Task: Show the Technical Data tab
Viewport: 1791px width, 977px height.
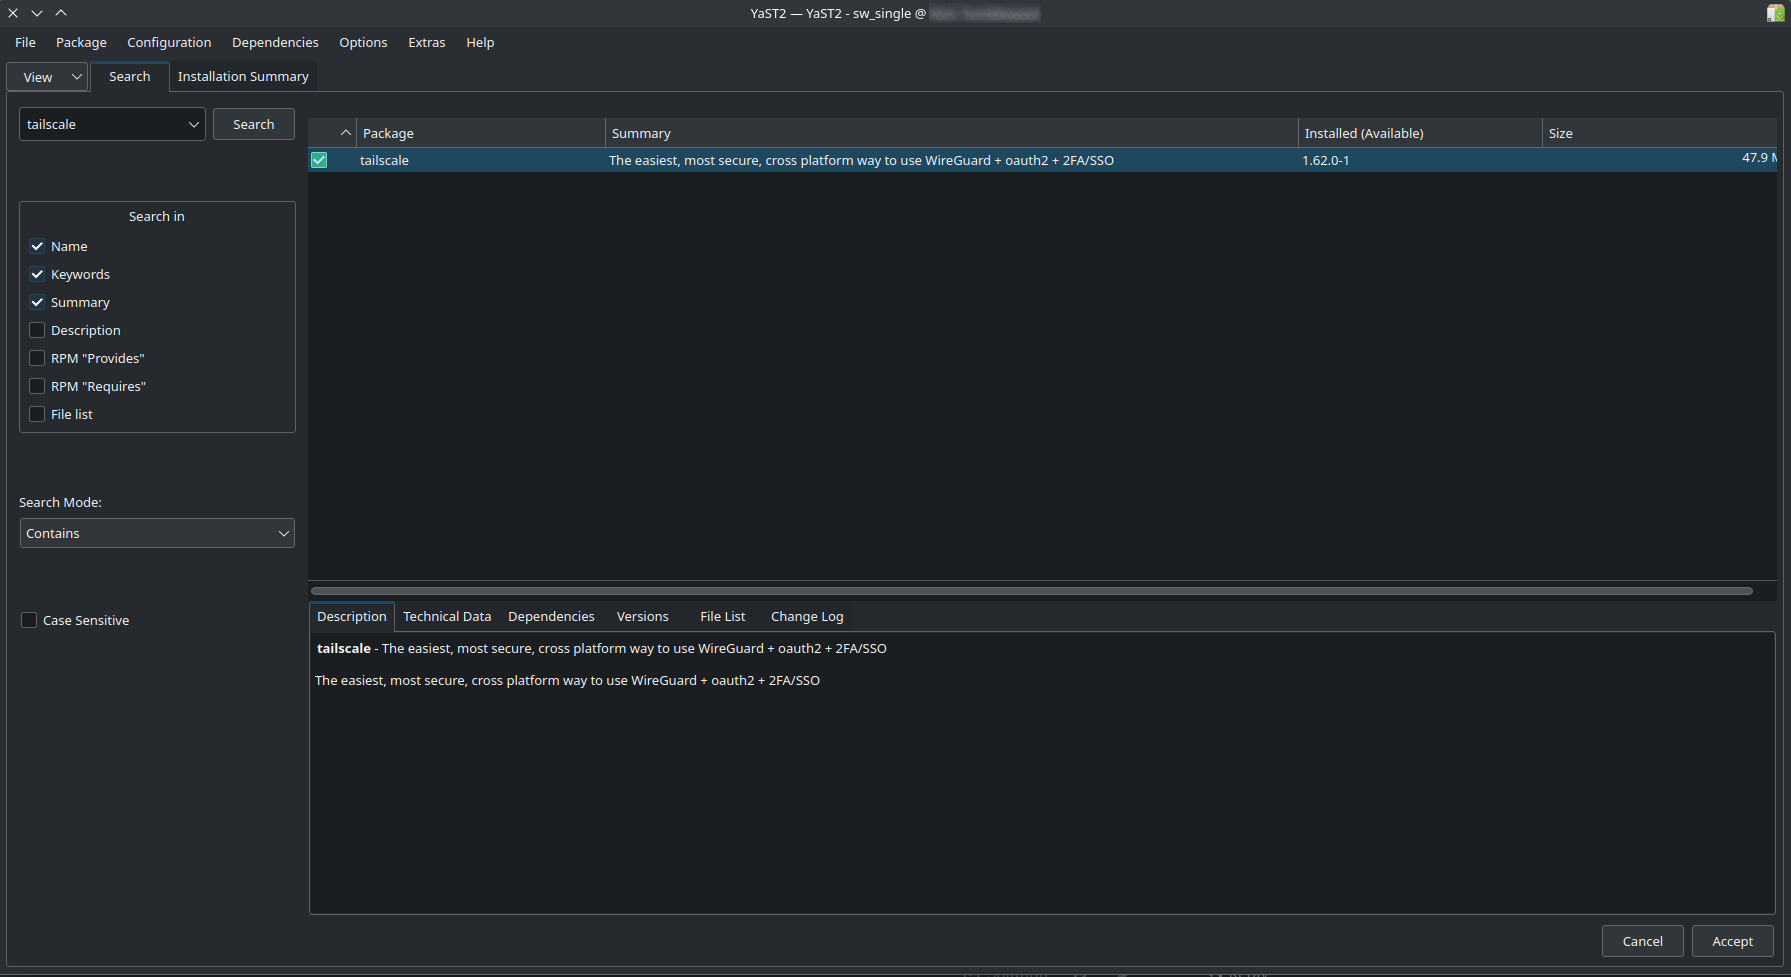Action: [447, 616]
